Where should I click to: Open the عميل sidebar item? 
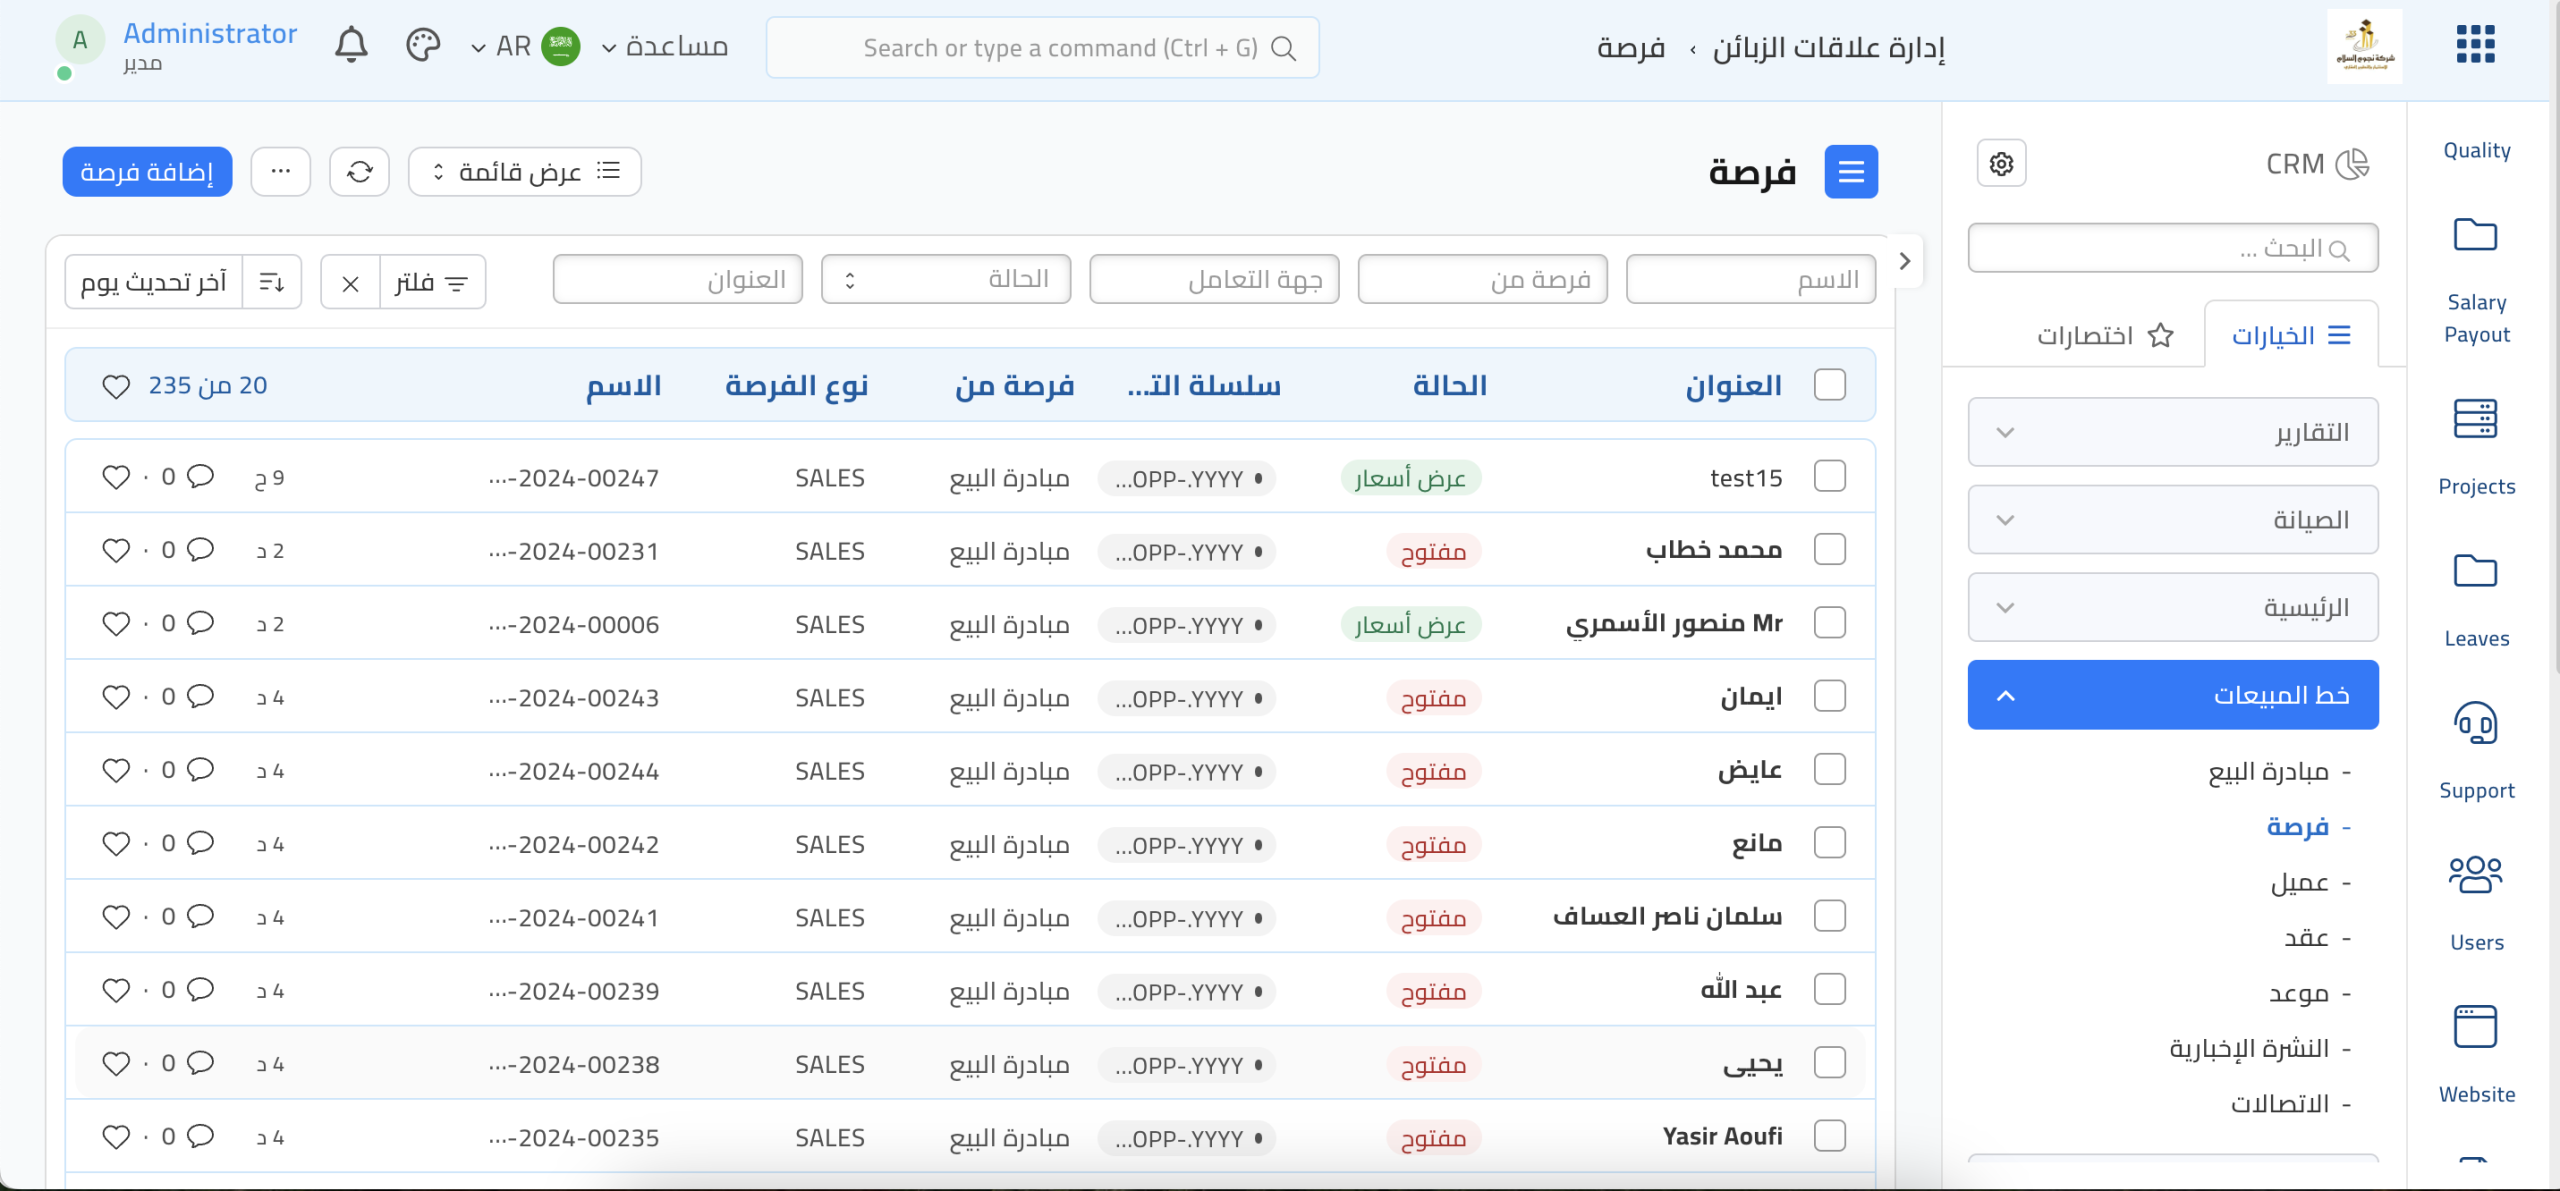tap(2299, 883)
